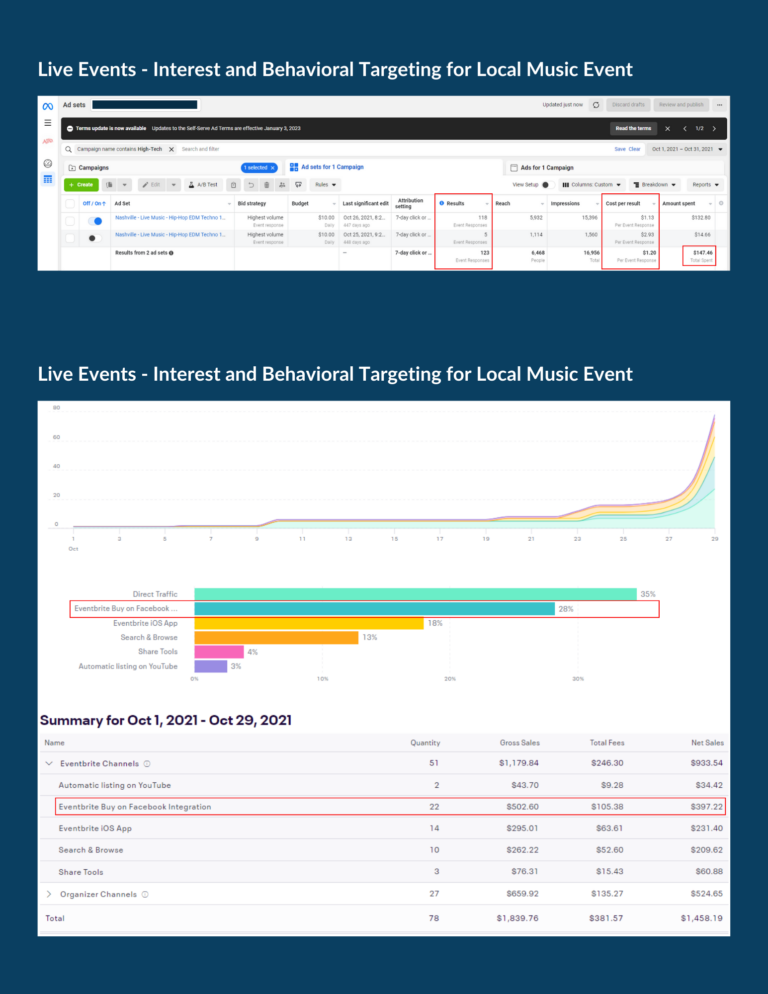Click the pink Share Tools bar
This screenshot has height=994, width=768.
(219, 652)
